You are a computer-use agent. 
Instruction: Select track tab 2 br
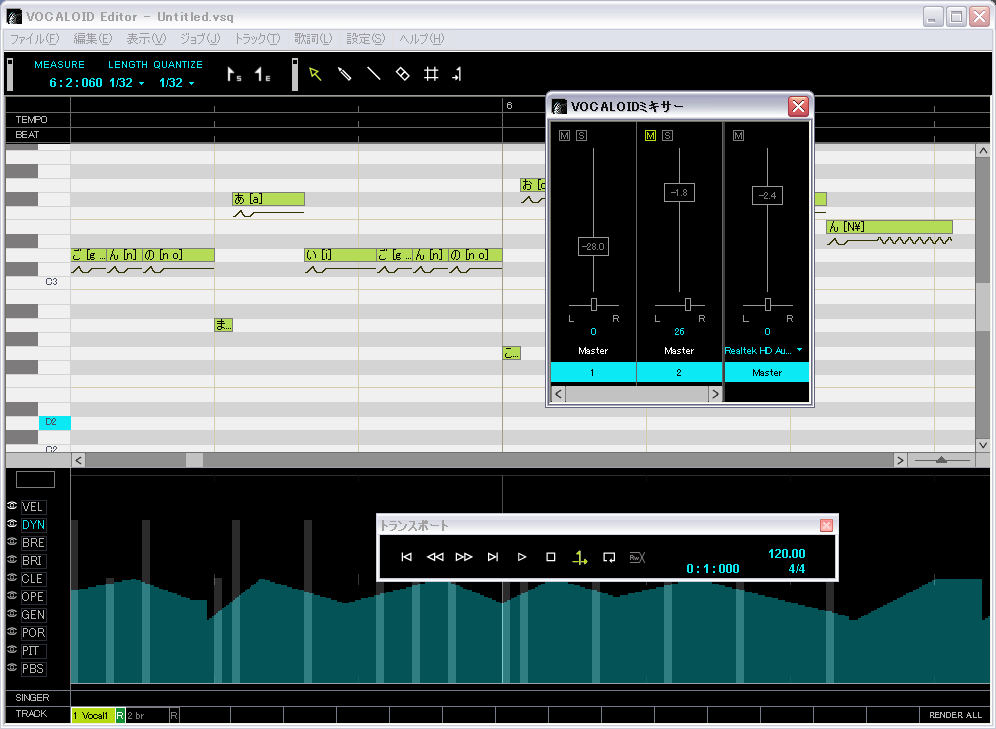[x=147, y=716]
